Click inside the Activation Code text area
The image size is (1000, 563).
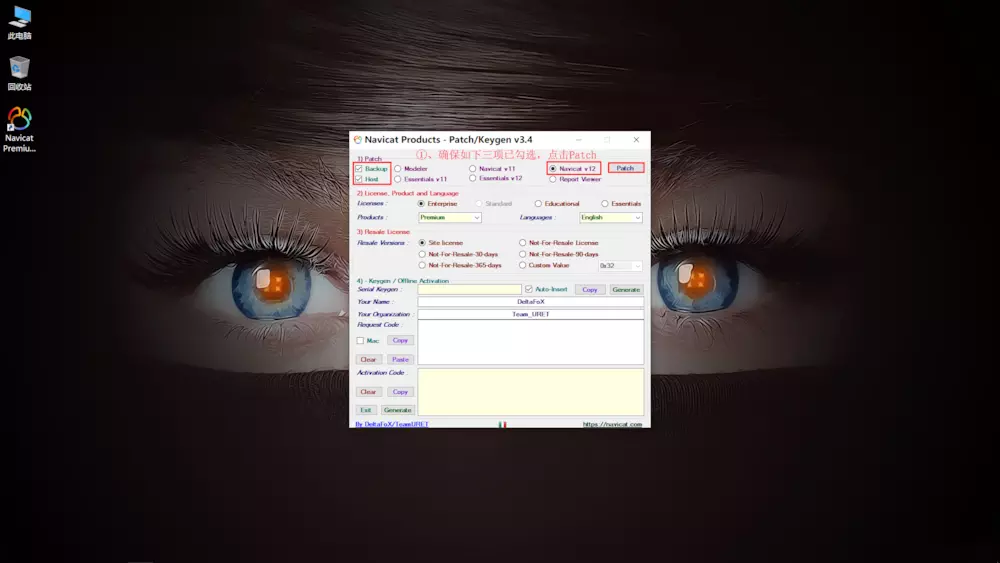531,392
